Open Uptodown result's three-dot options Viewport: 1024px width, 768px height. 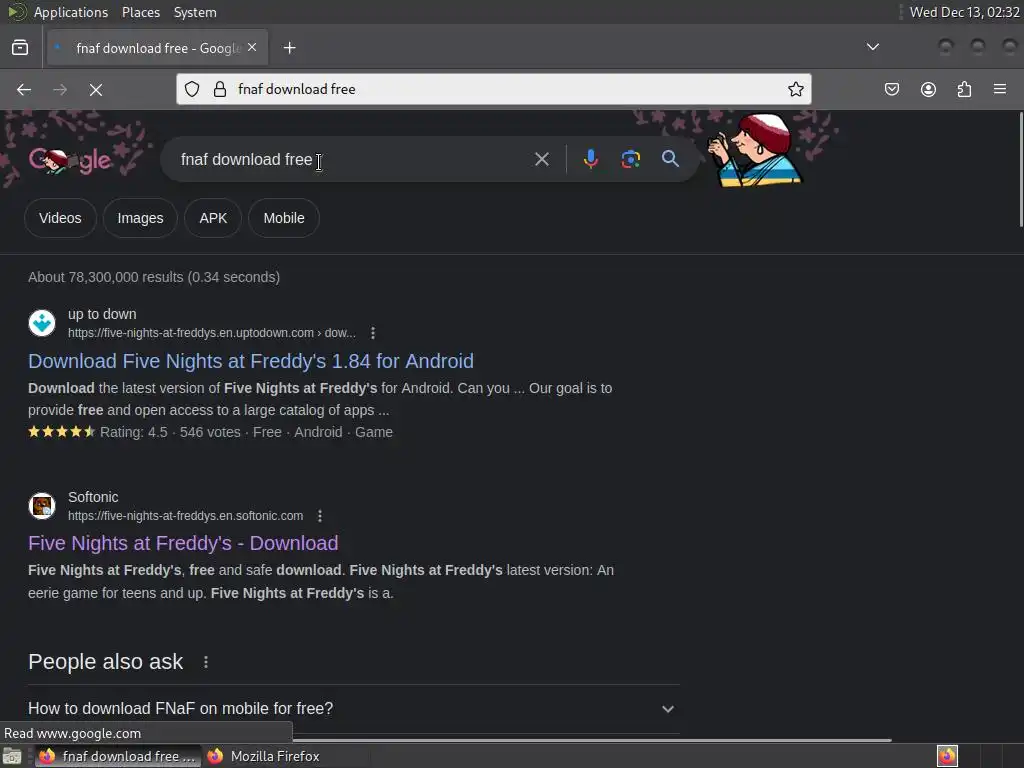pos(373,333)
